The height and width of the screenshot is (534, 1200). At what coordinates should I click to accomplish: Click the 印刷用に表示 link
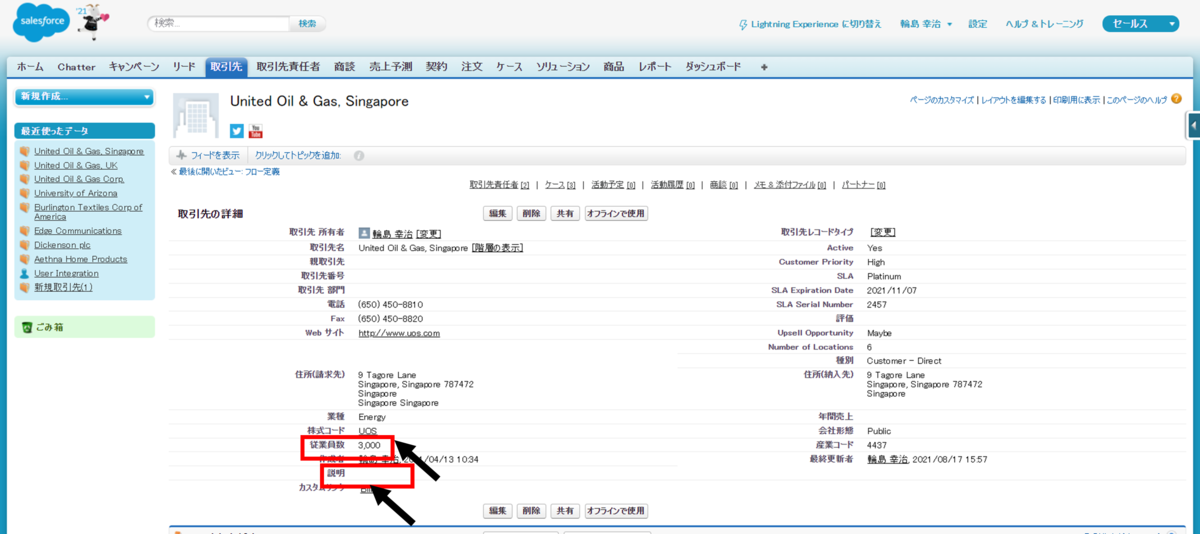coord(1076,100)
